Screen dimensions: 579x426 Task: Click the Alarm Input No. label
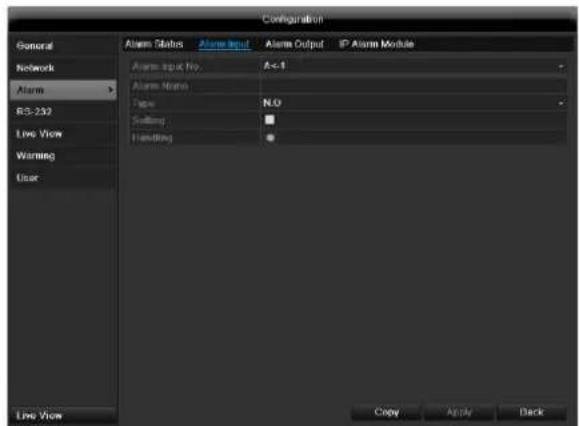tap(166, 66)
